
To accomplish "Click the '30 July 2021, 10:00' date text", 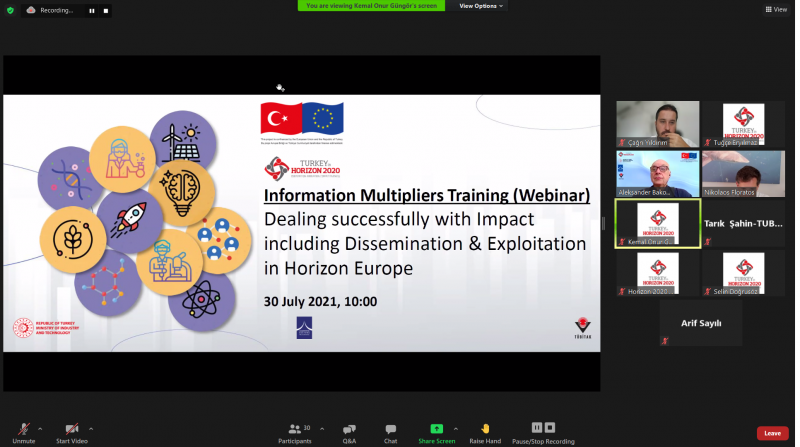I will 320,302.
